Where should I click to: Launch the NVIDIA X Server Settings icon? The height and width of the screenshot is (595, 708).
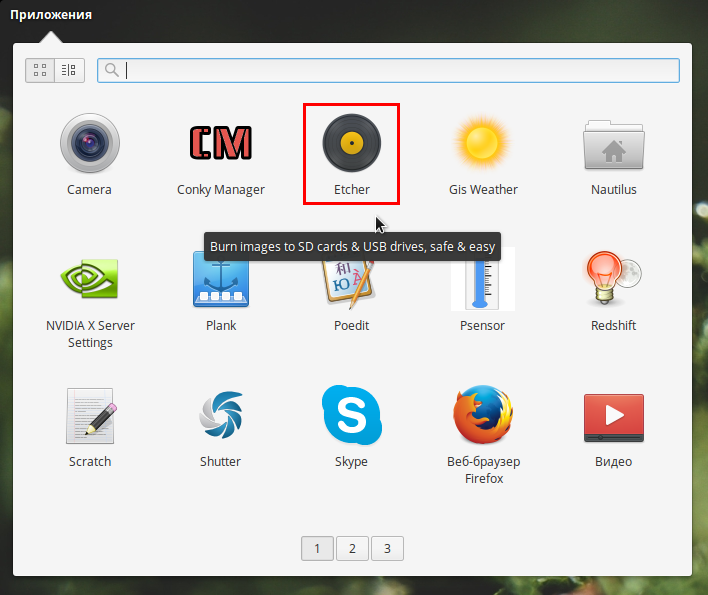(90, 279)
